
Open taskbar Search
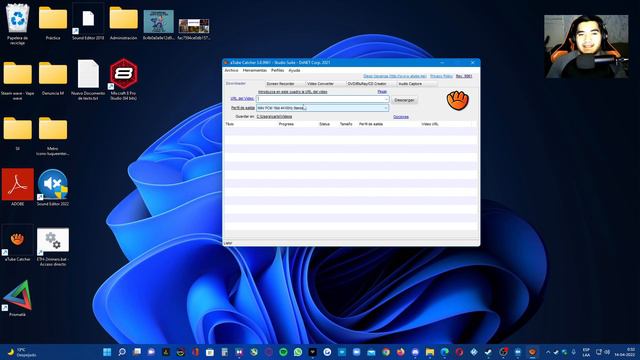click(x=122, y=352)
